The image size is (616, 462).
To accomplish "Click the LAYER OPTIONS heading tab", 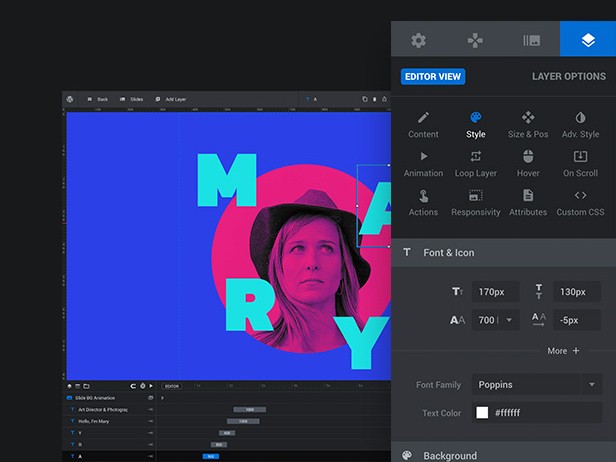I will click(568, 77).
